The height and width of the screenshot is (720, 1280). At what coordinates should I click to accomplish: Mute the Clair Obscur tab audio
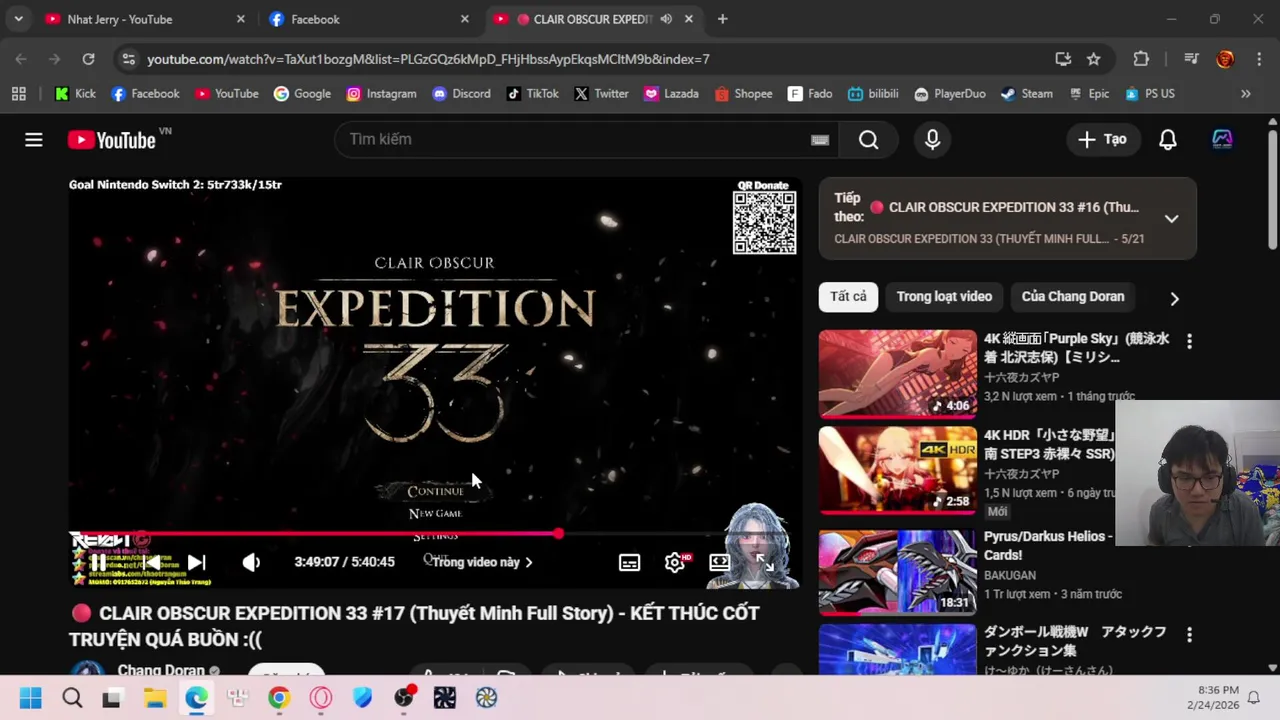[x=666, y=19]
